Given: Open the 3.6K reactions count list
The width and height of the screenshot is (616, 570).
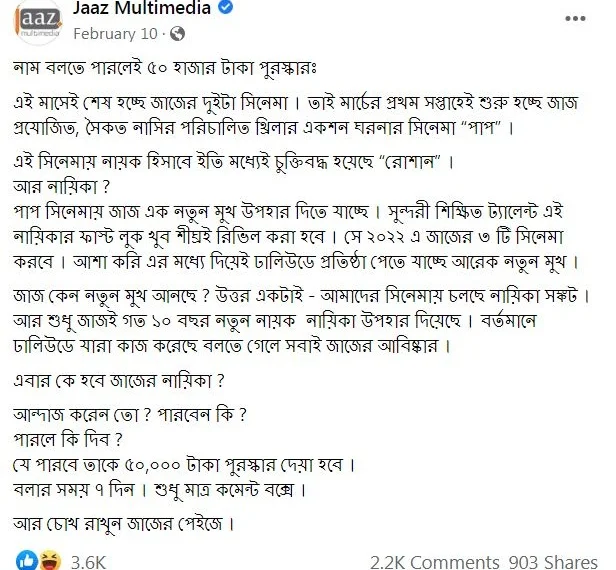Looking at the screenshot, I should pyautogui.click(x=88, y=563).
